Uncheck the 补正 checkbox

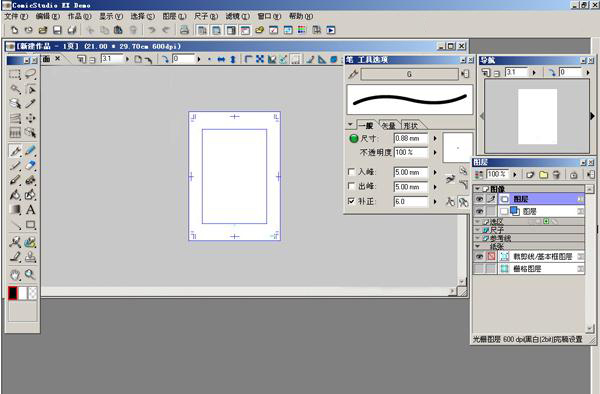pyautogui.click(x=351, y=201)
